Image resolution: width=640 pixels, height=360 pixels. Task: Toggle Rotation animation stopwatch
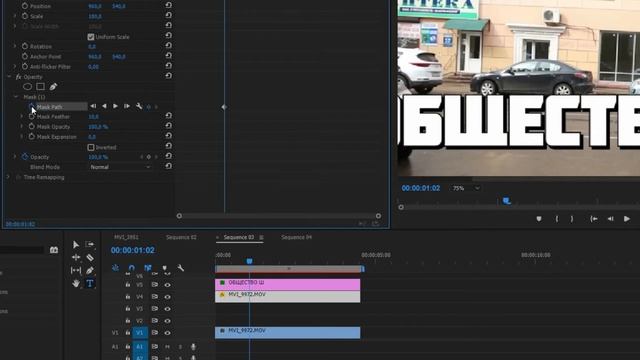(x=25, y=47)
